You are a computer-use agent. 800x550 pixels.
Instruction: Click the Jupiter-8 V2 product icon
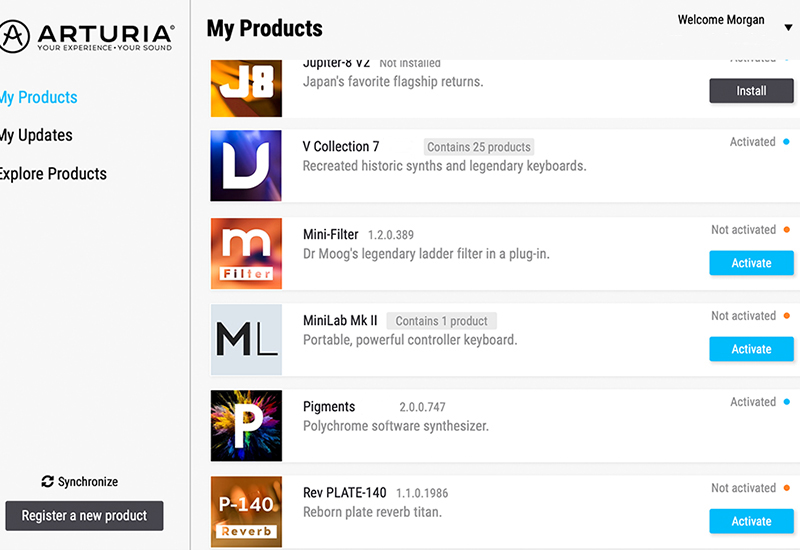(246, 88)
